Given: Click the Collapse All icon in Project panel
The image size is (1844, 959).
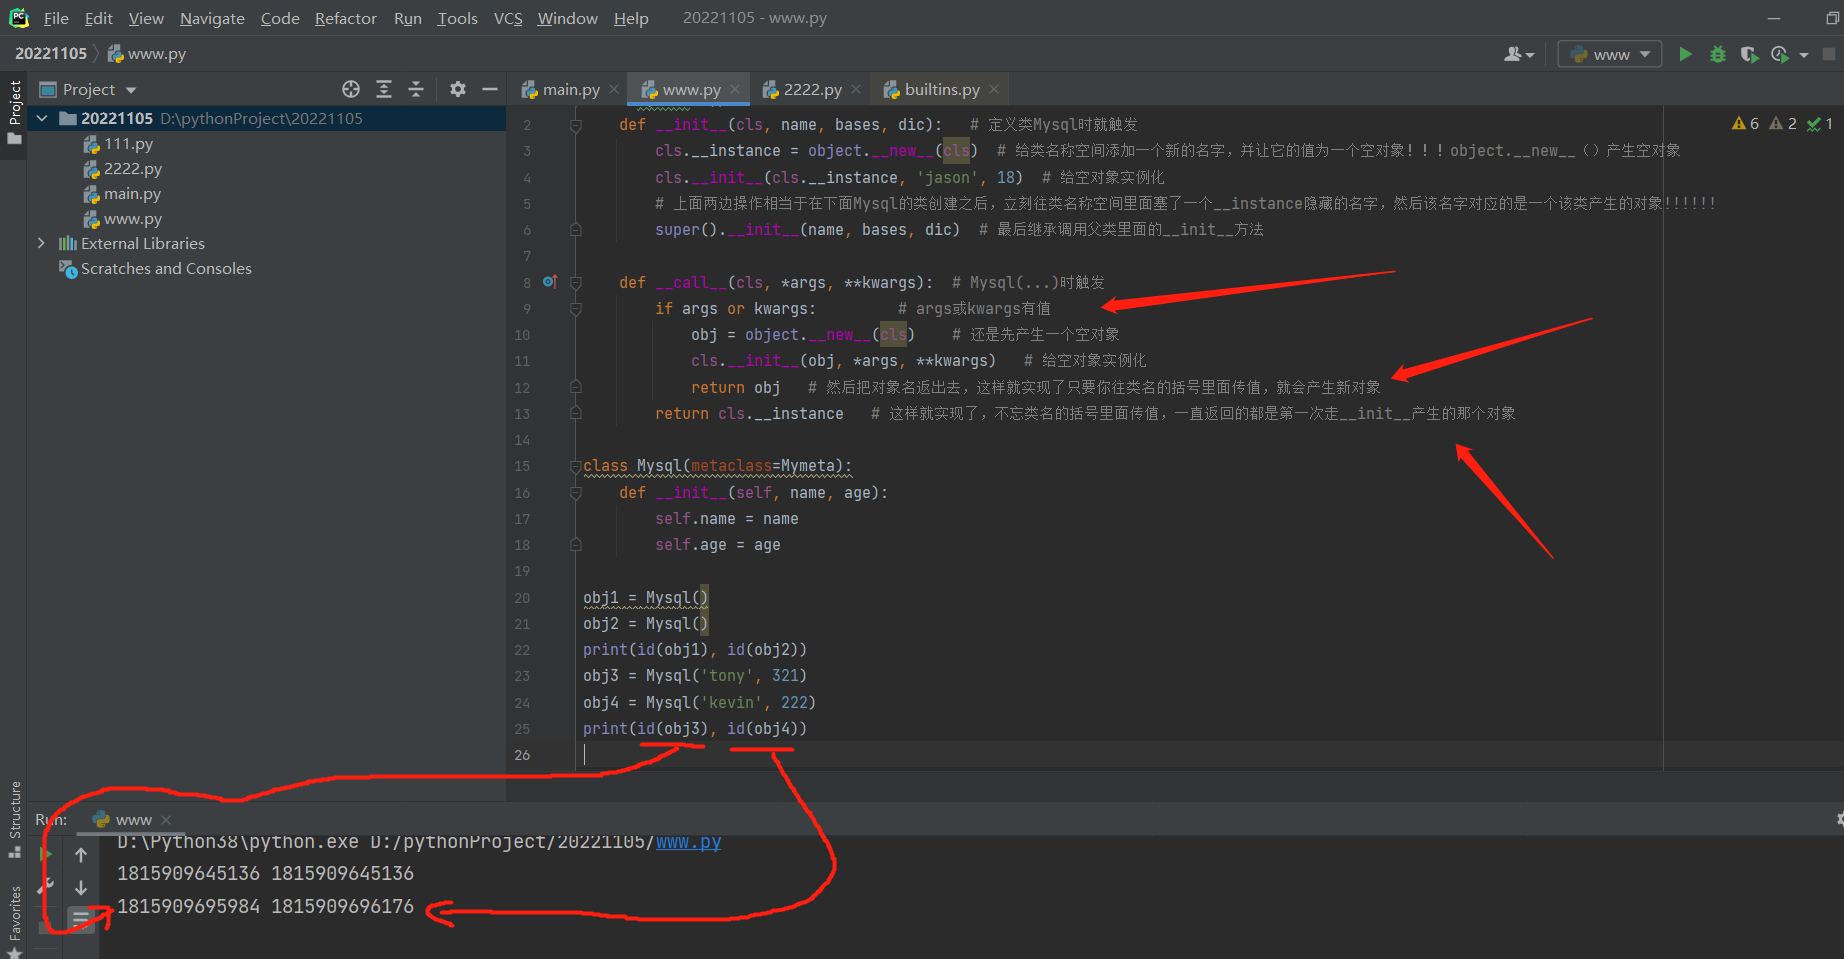Looking at the screenshot, I should [416, 89].
